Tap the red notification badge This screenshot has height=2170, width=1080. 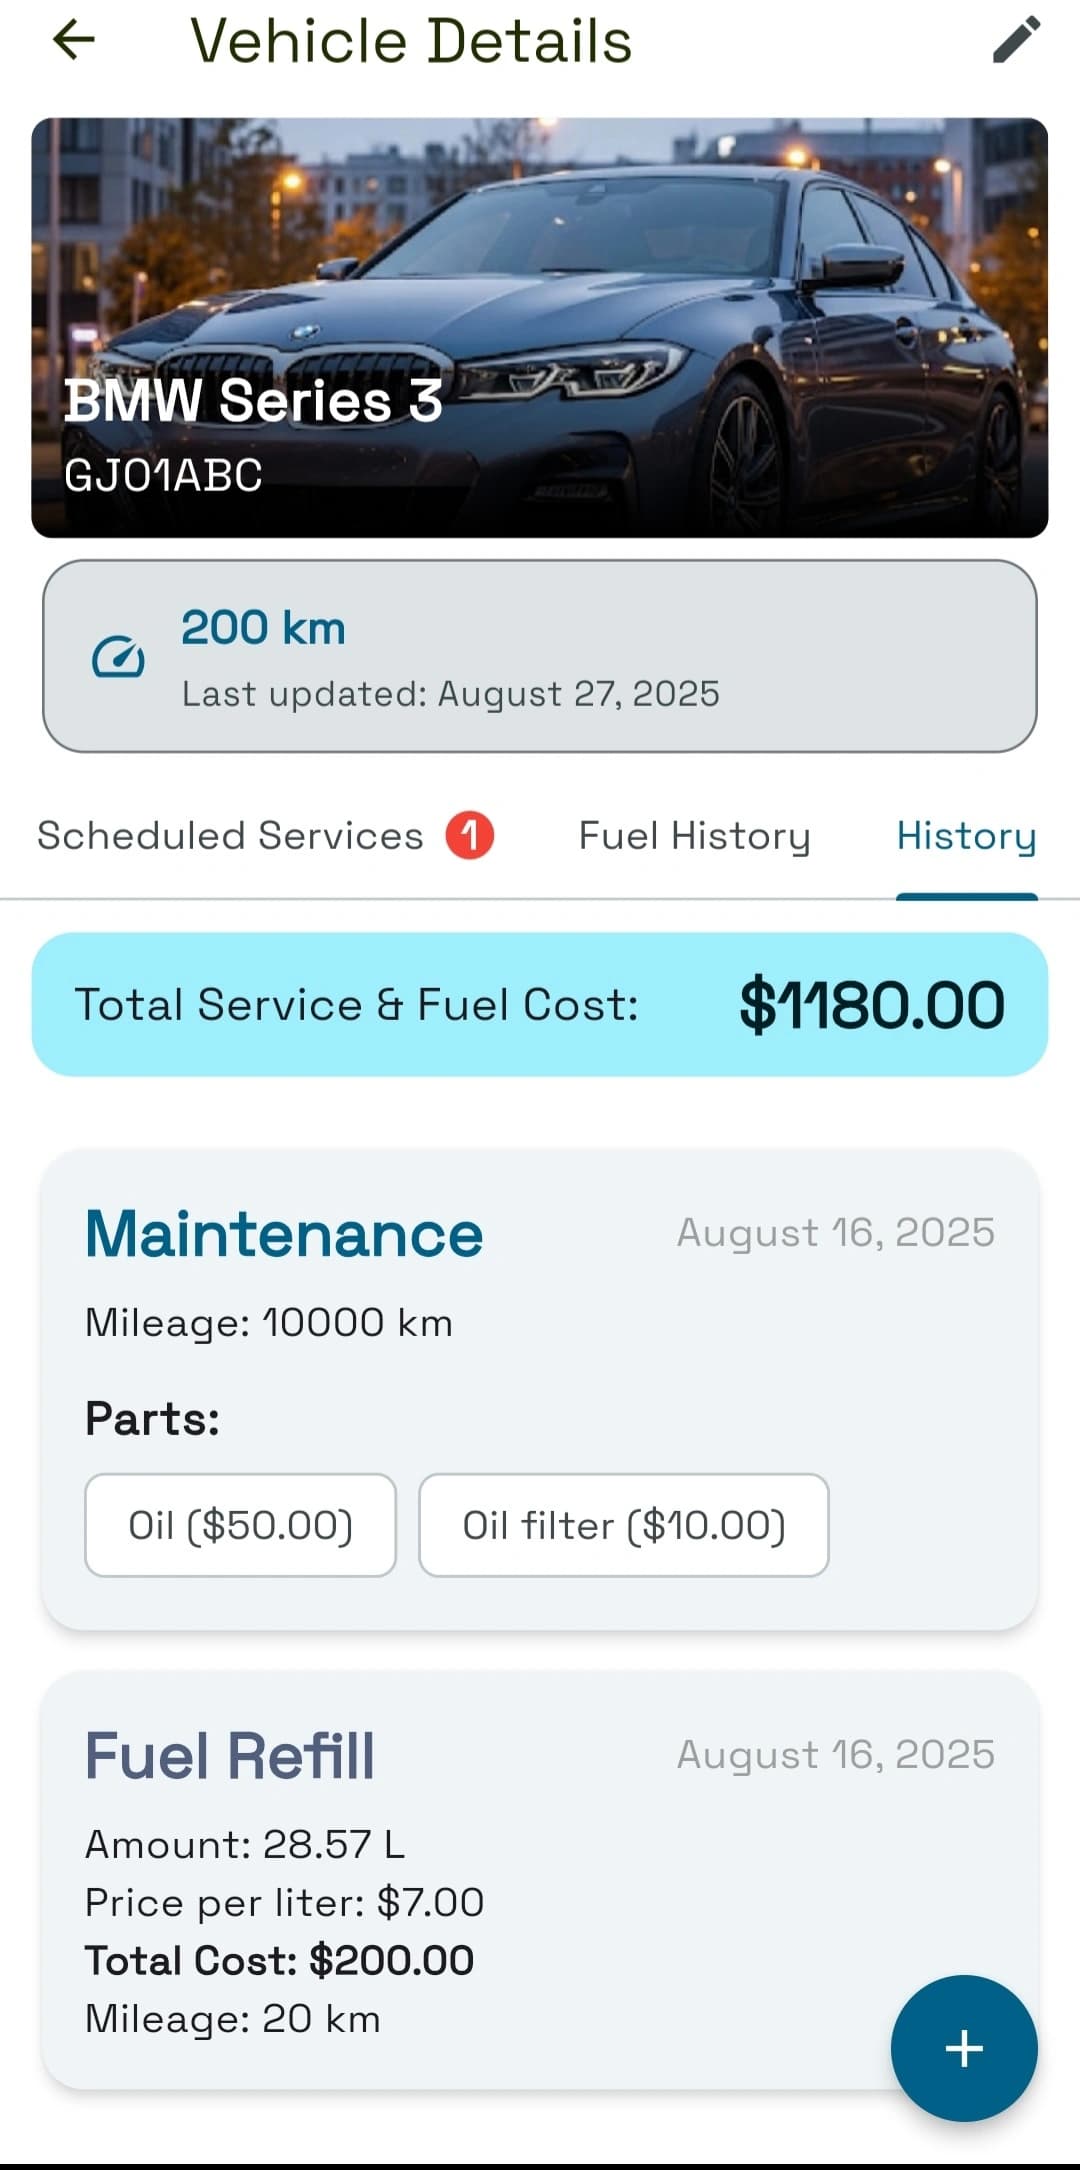pyautogui.click(x=470, y=835)
